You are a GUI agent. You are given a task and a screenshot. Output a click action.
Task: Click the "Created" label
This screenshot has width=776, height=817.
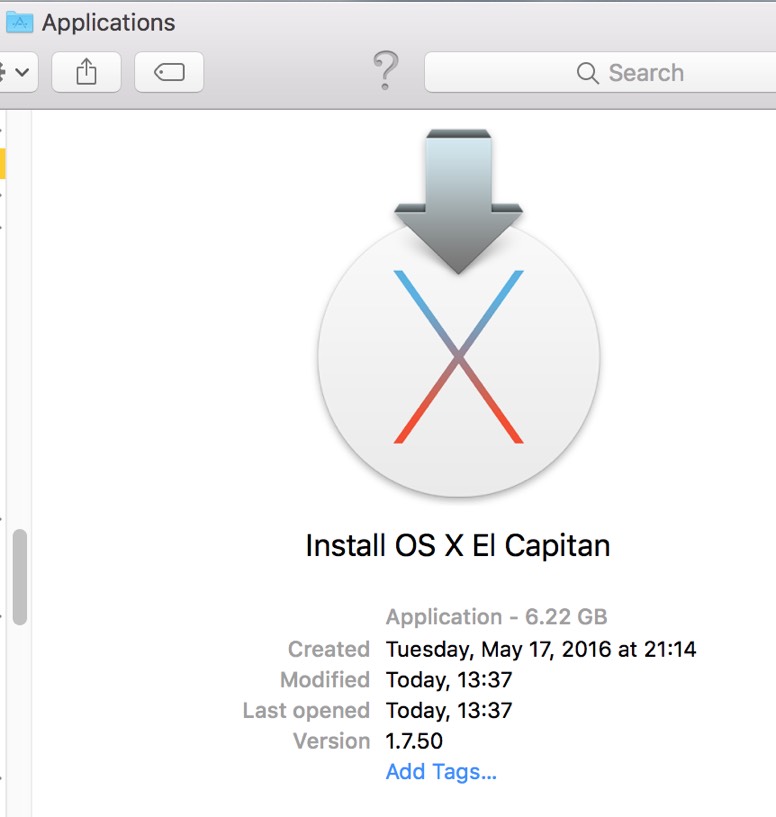329,649
